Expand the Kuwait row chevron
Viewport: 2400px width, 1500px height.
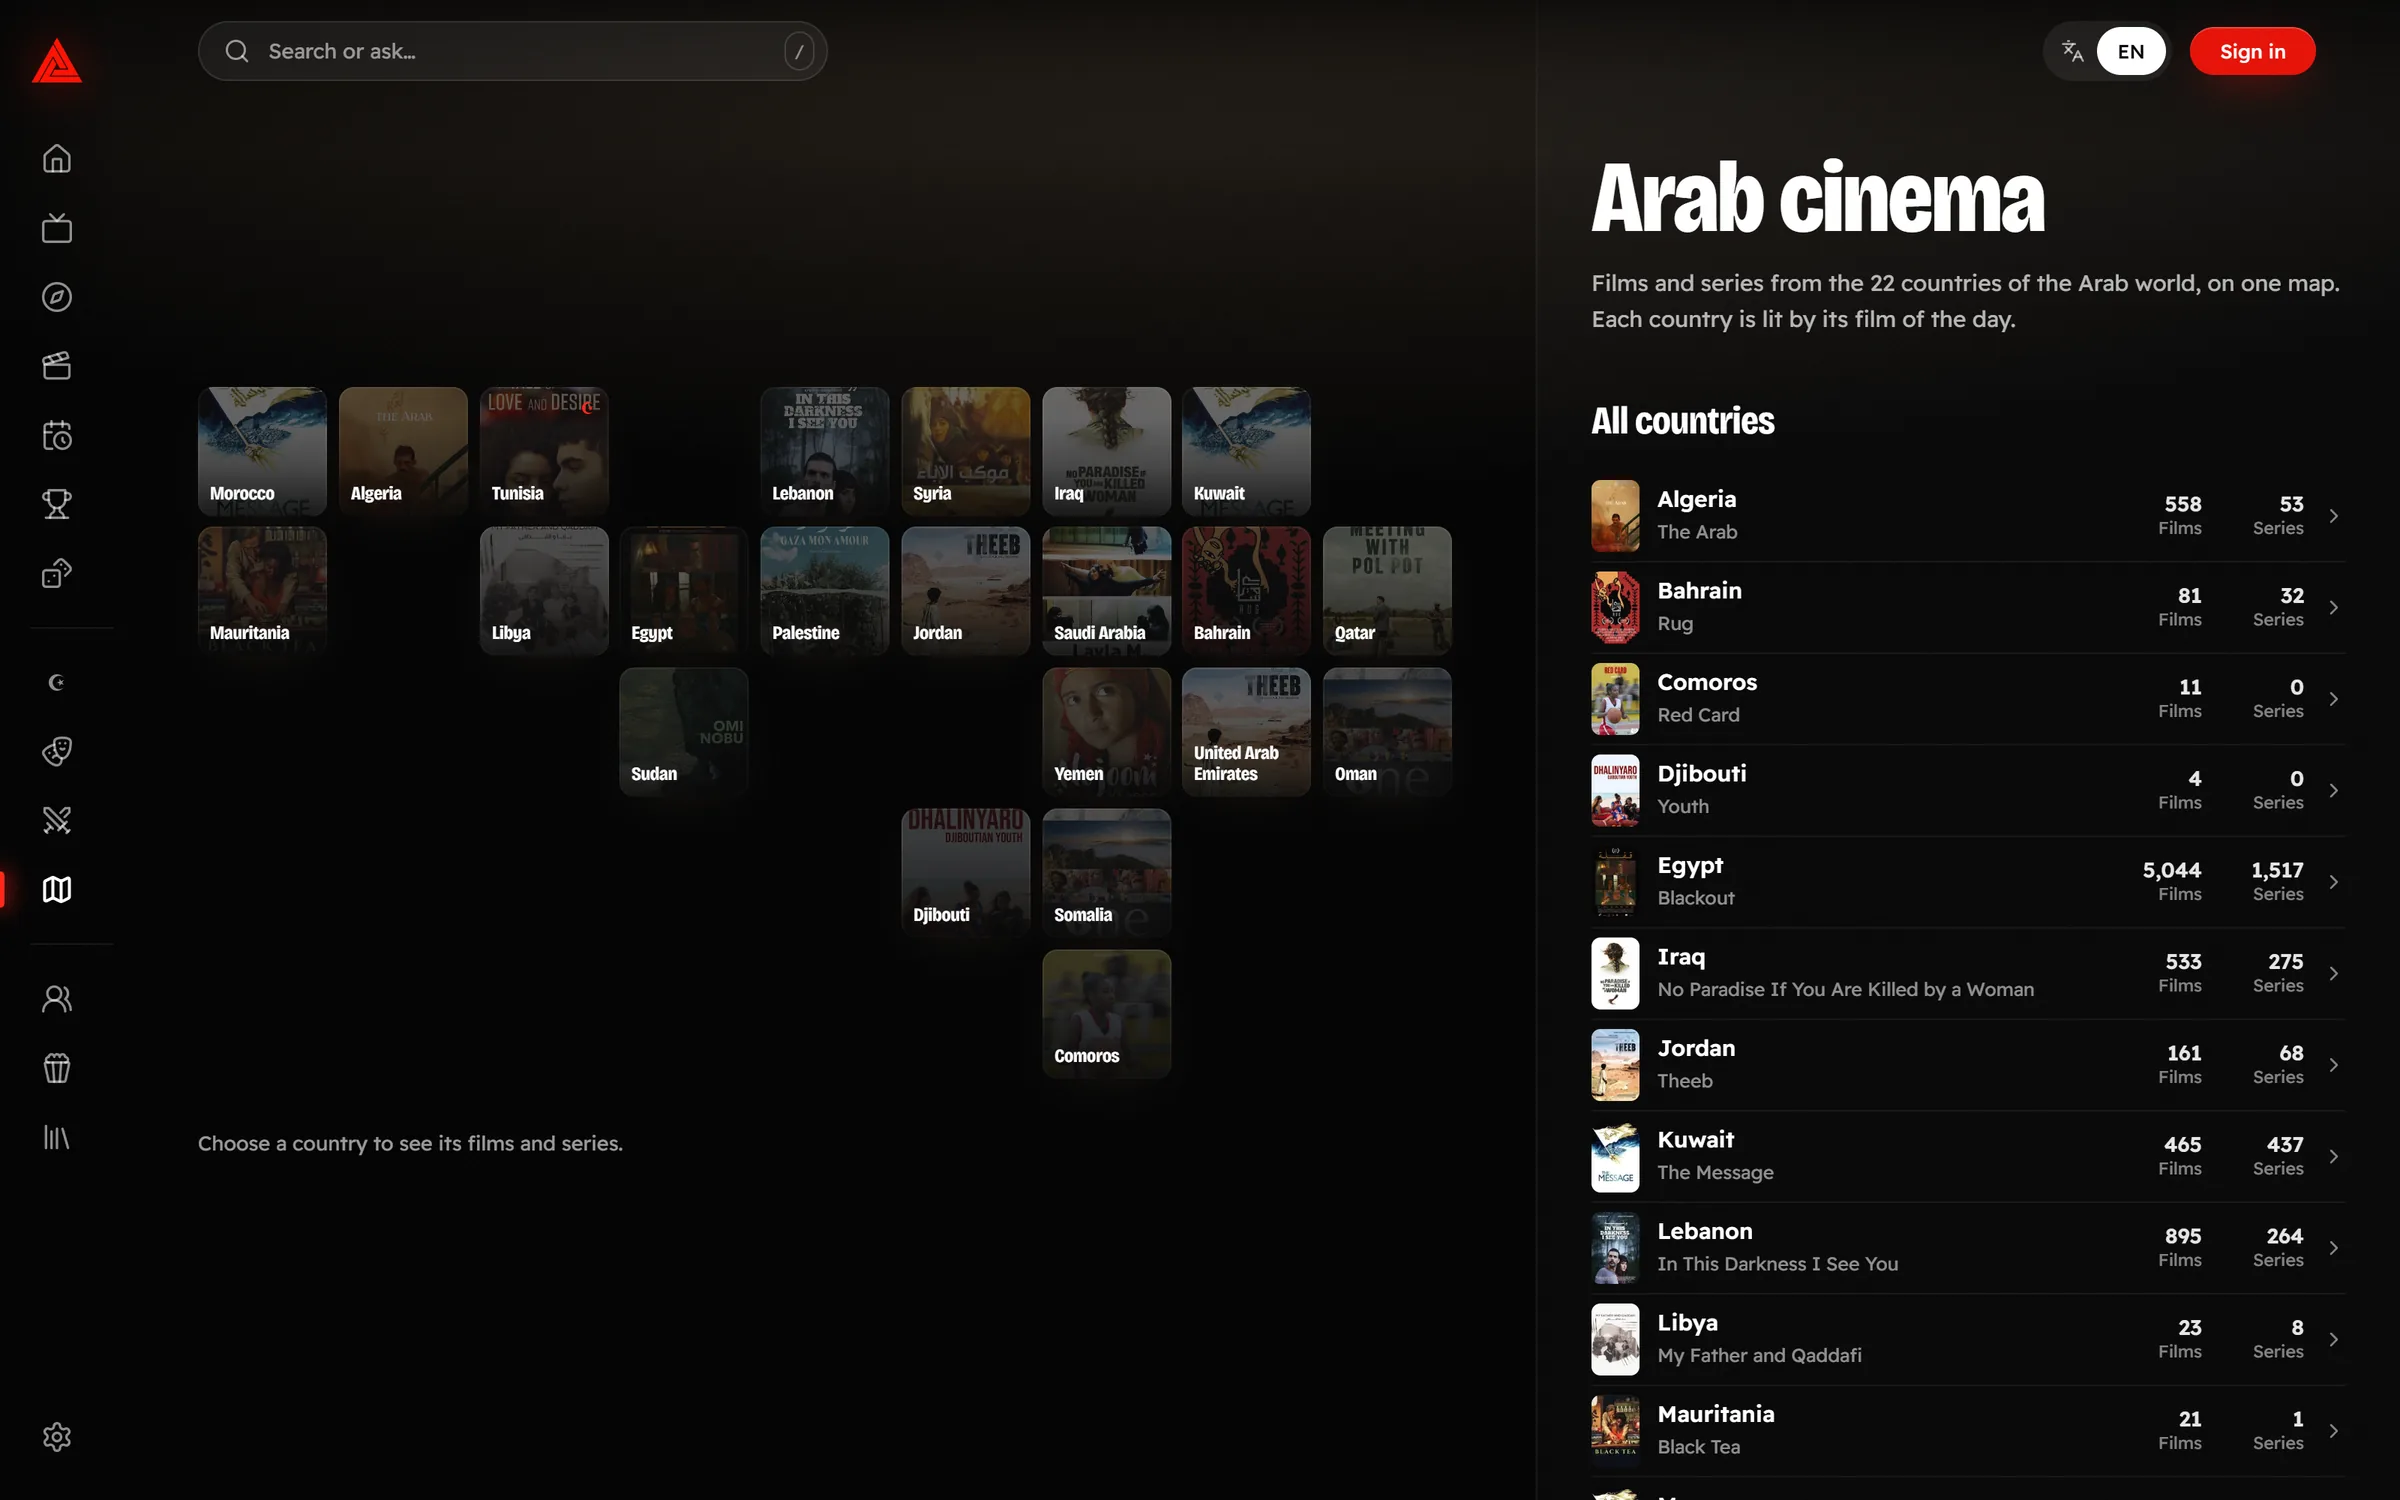tap(2333, 1157)
